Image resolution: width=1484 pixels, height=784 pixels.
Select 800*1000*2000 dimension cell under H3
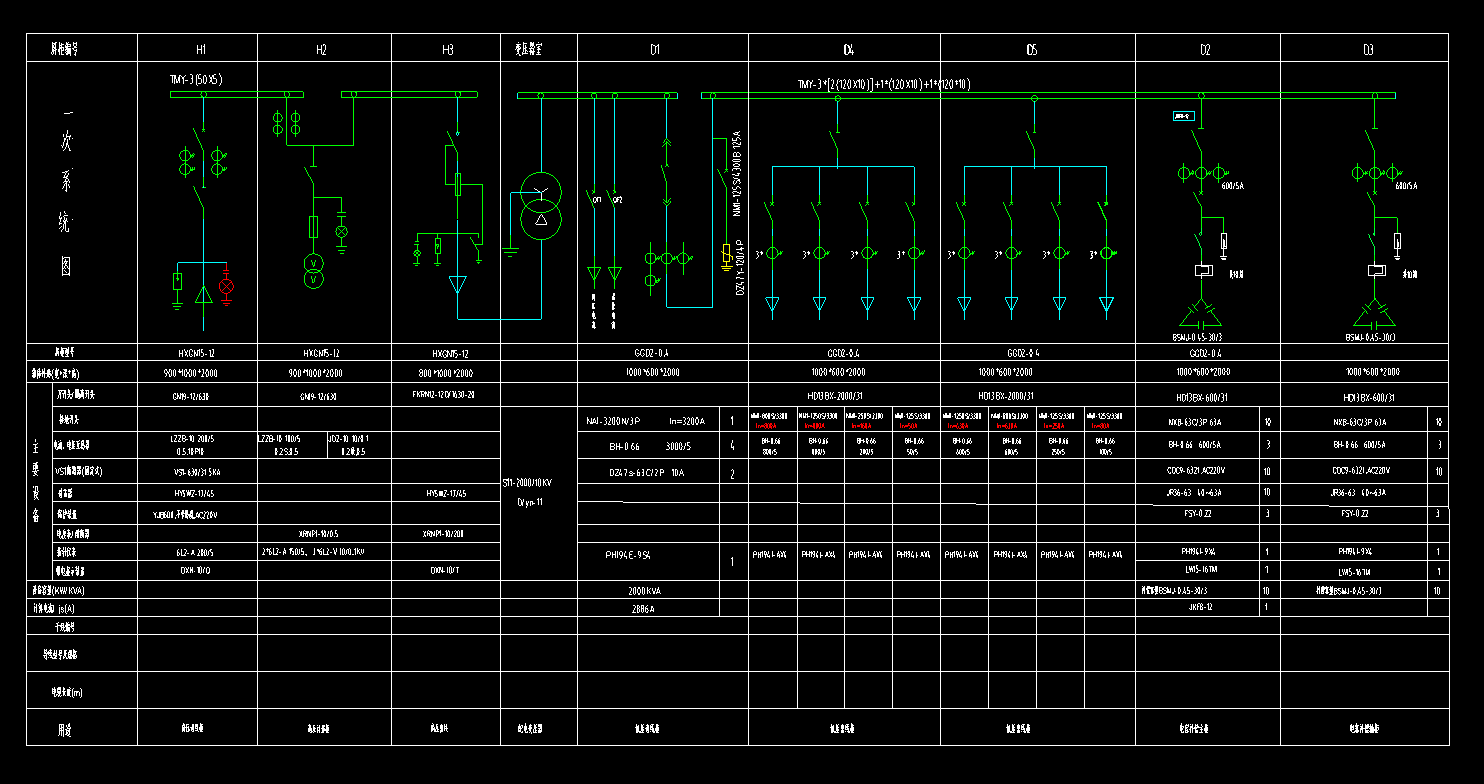[x=446, y=372]
